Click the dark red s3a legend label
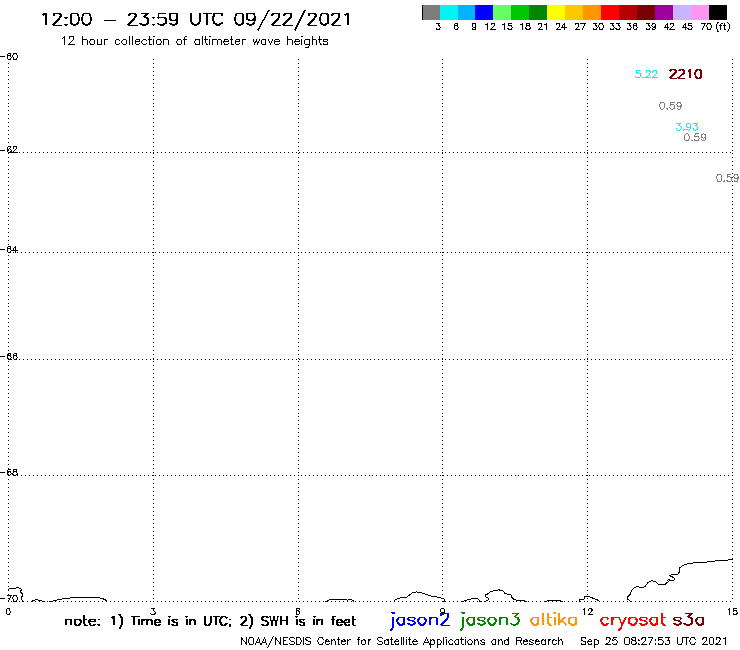 (x=689, y=620)
